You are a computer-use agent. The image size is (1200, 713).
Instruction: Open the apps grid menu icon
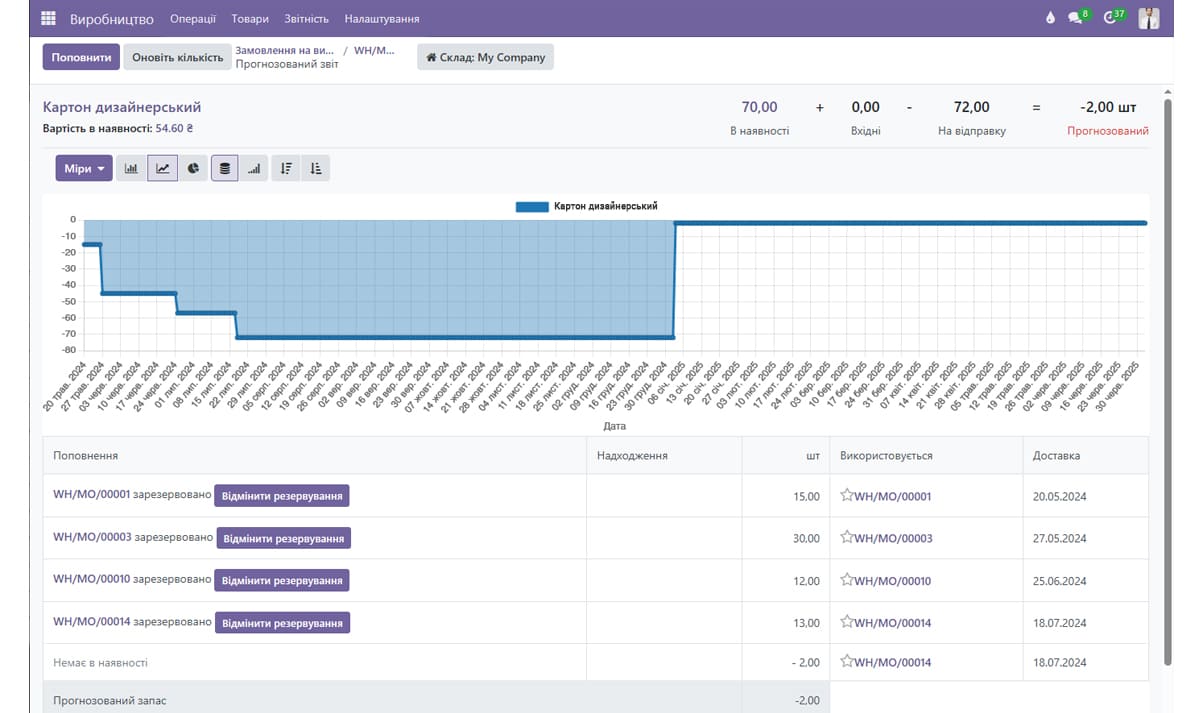48,19
